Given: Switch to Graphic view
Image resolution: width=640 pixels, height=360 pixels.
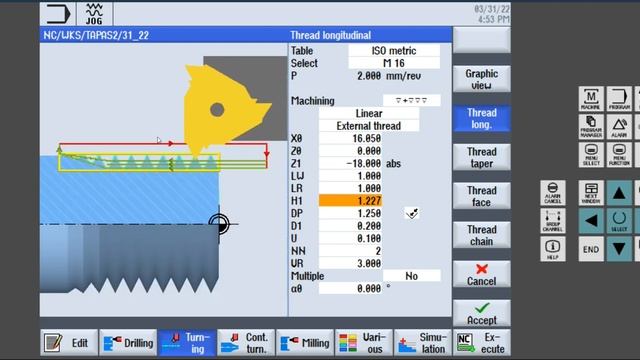Looking at the screenshot, I should [482, 79].
